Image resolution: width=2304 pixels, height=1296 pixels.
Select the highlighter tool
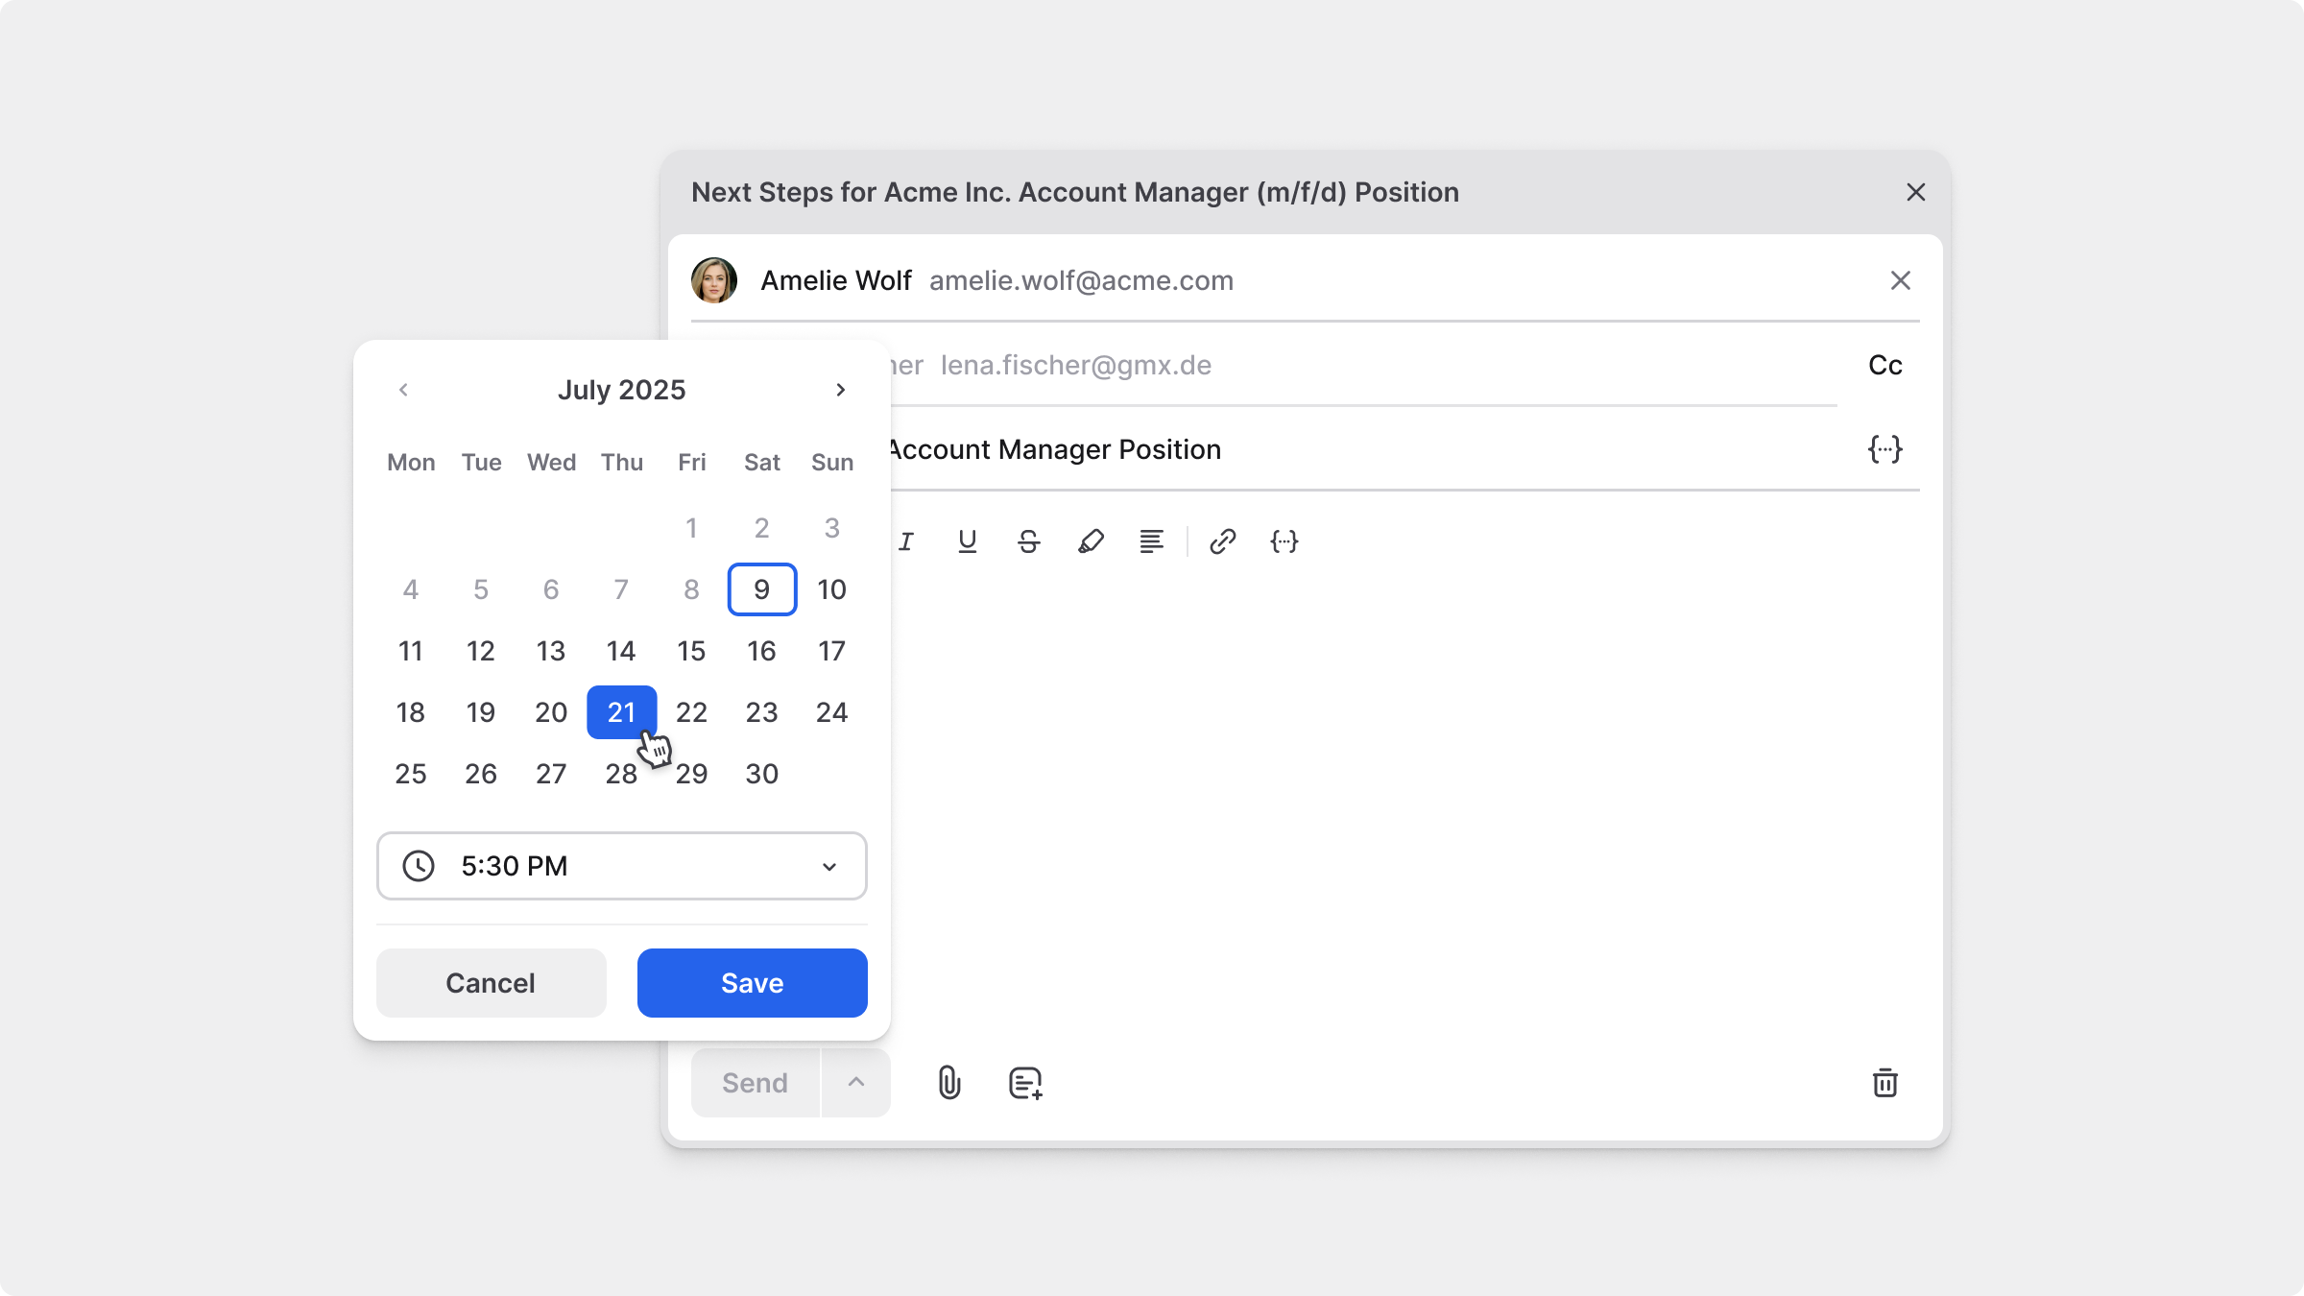pos(1090,541)
